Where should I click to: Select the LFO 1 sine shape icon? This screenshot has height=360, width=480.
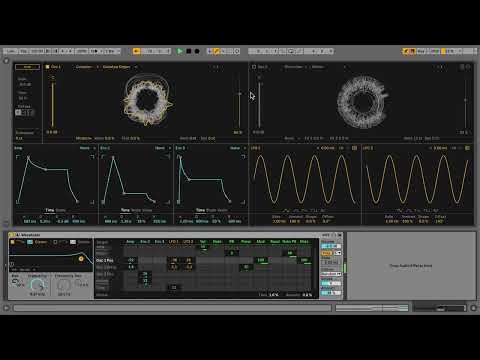[x=286, y=210]
